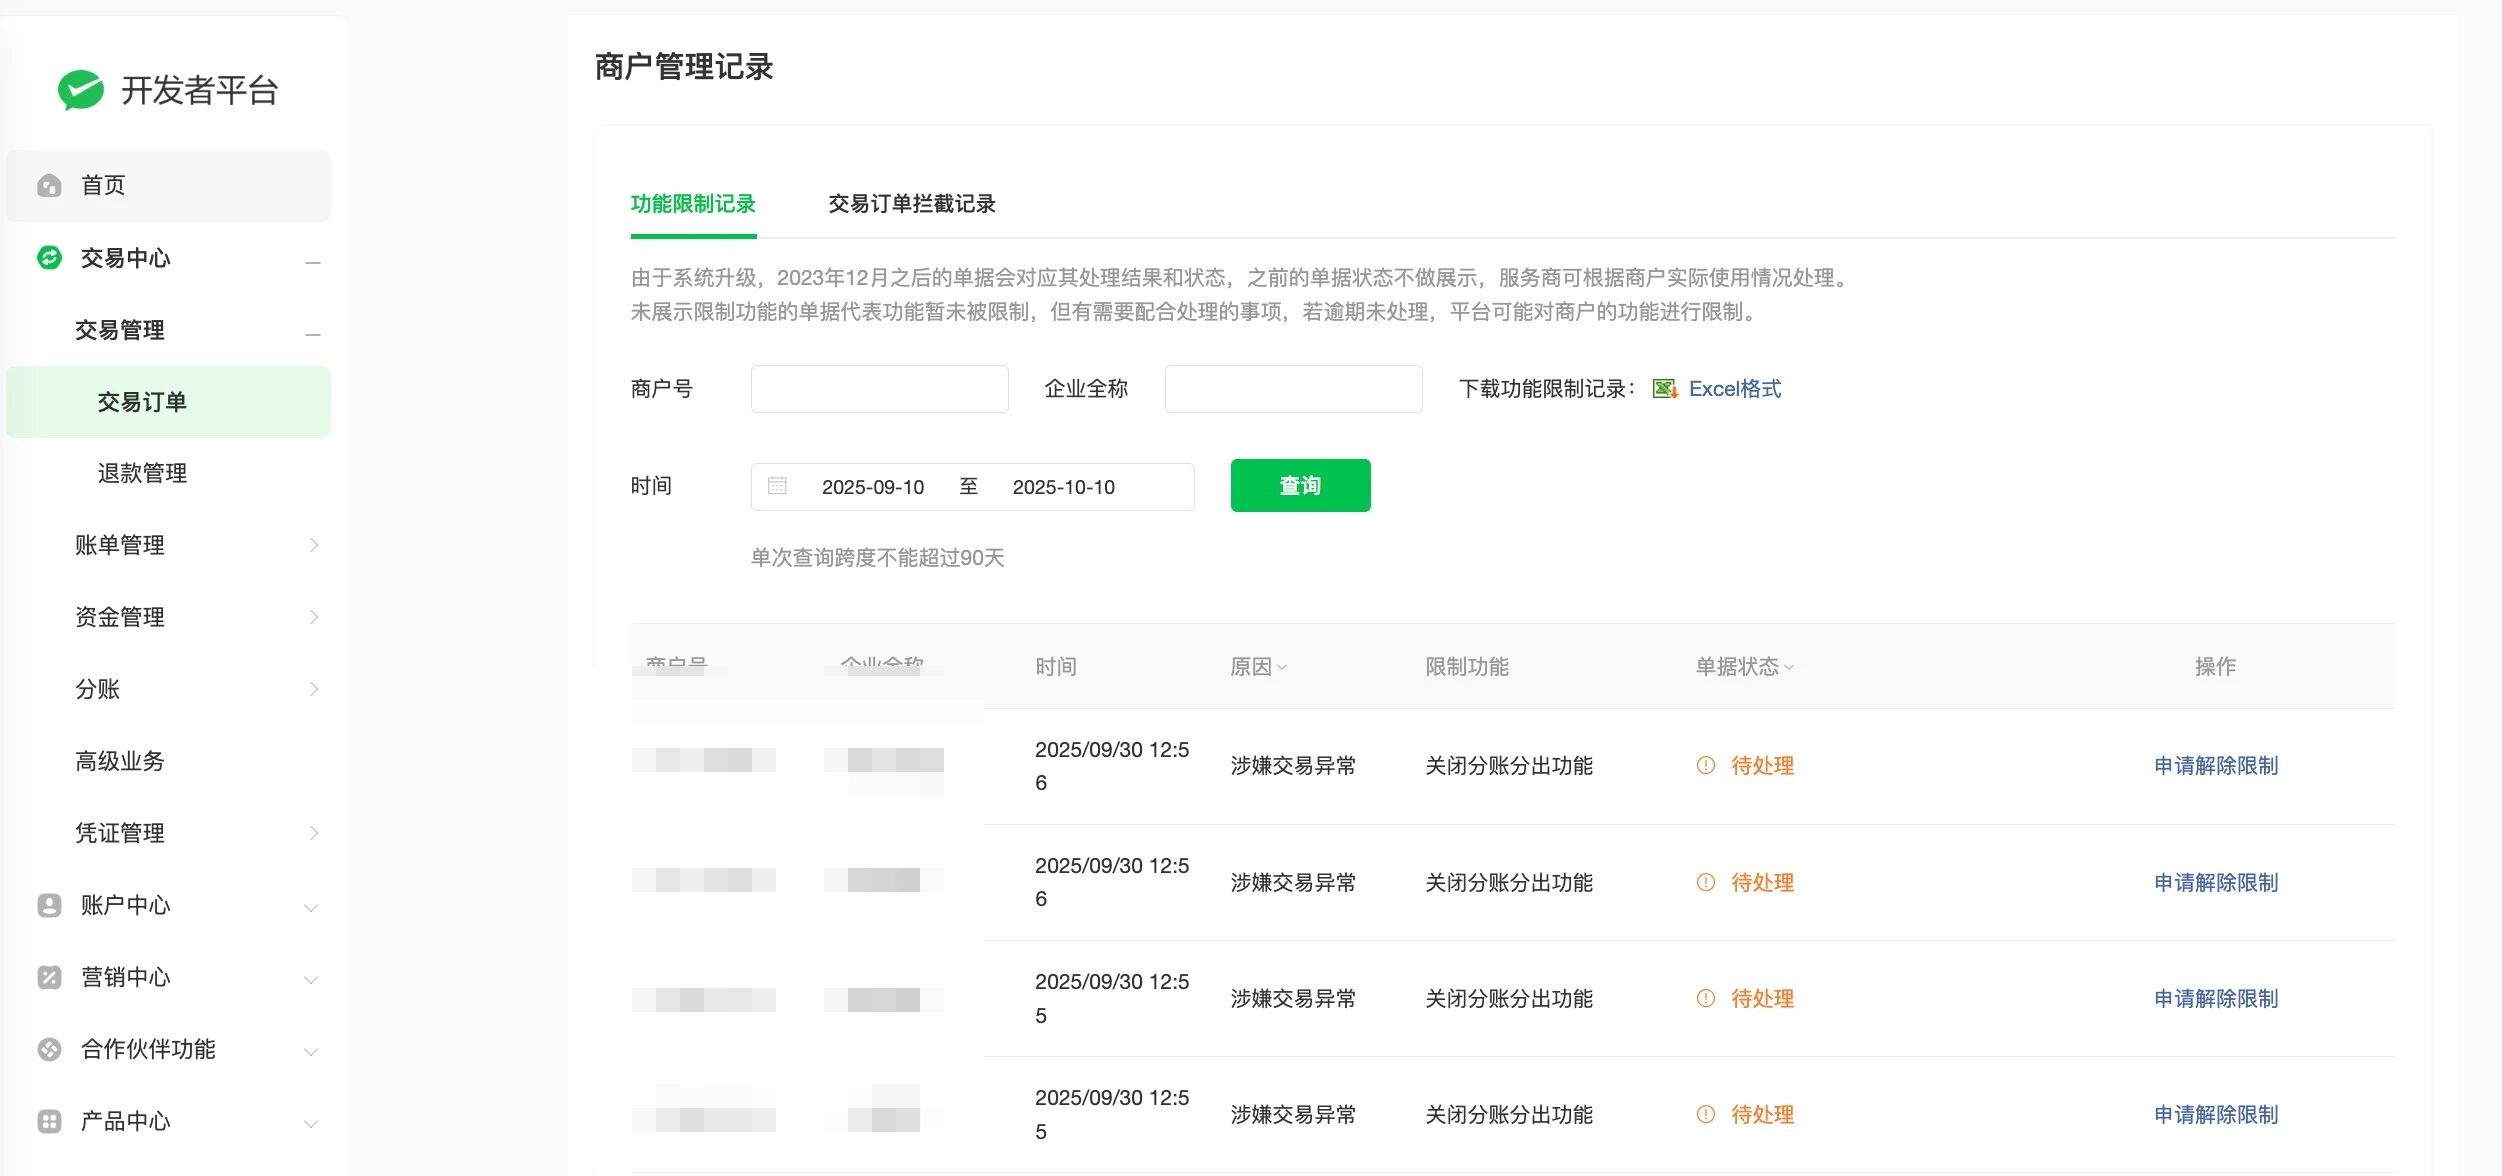This screenshot has width=2502, height=1176.
Task: Expand the 账单管理 submenu chevron
Action: [313, 545]
